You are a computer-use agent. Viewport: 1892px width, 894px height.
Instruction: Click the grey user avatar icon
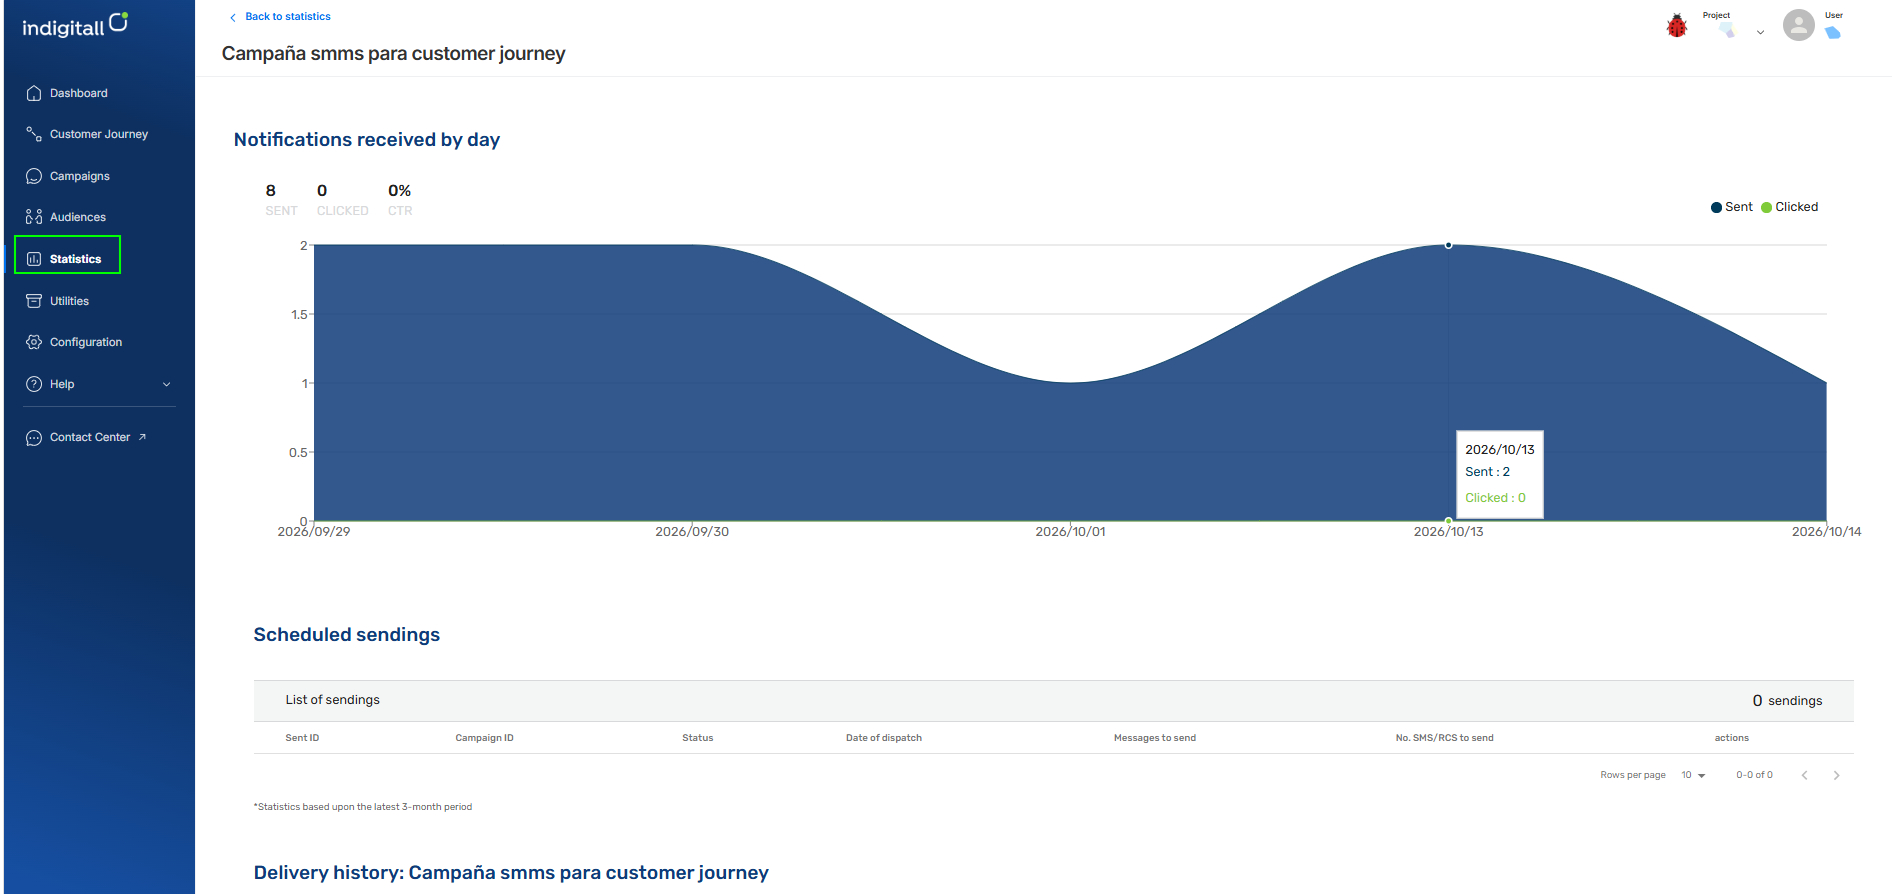click(x=1798, y=25)
